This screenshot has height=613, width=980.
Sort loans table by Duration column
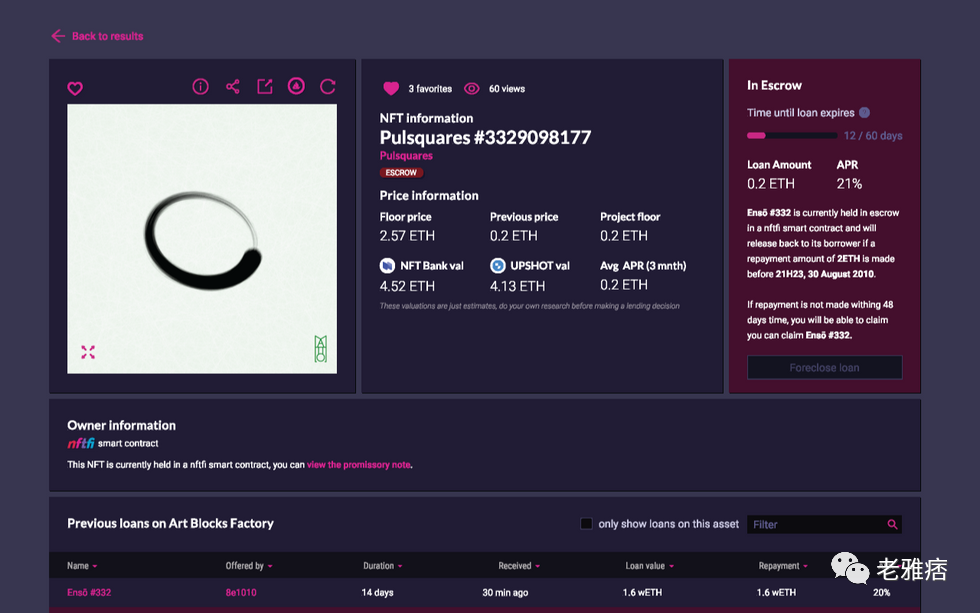[382, 566]
